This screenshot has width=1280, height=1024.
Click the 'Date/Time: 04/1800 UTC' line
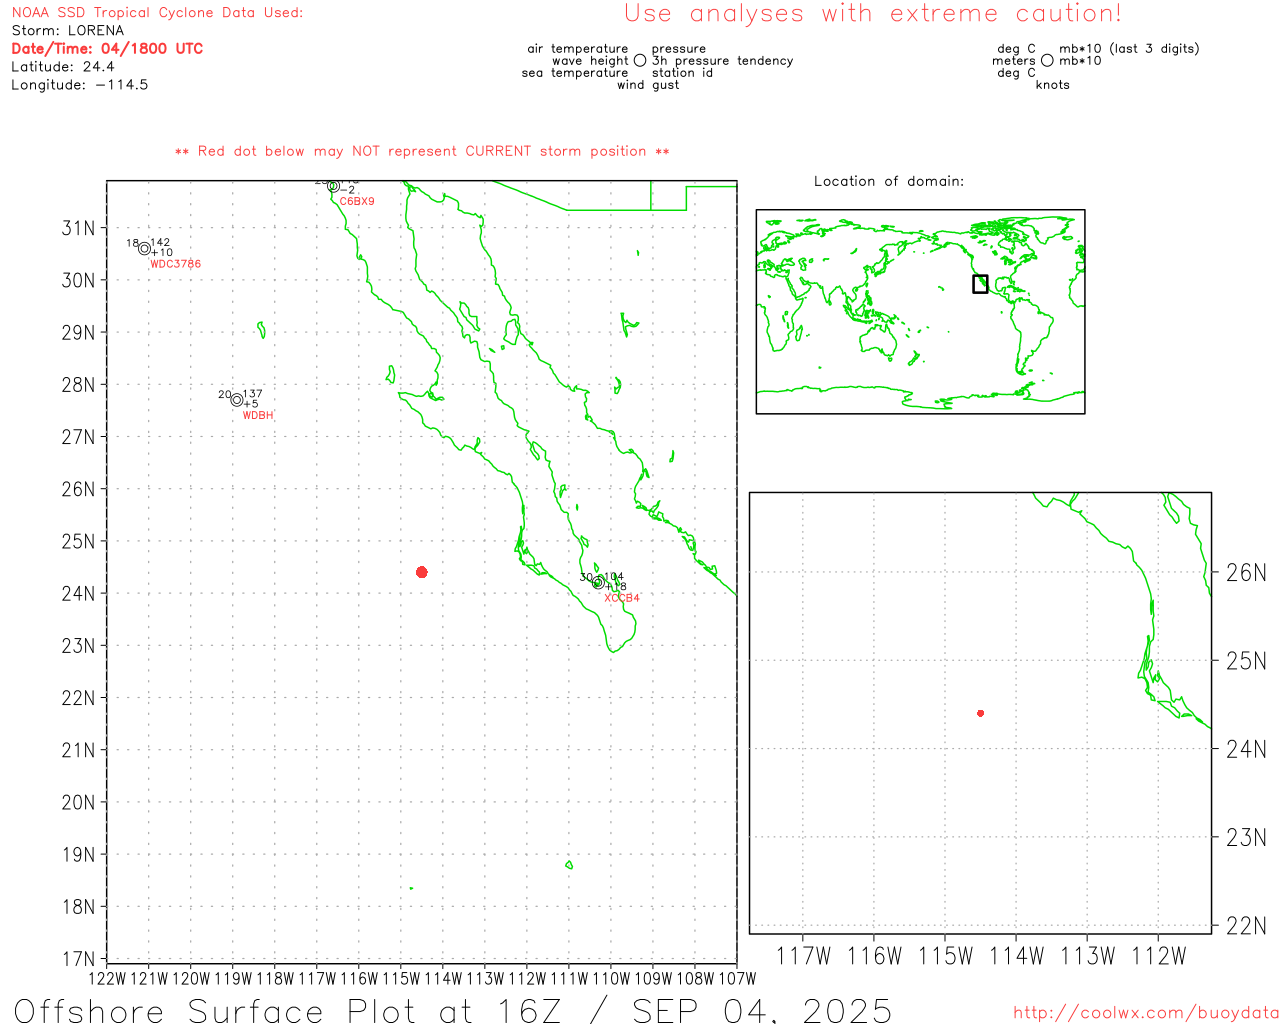pos(107,49)
